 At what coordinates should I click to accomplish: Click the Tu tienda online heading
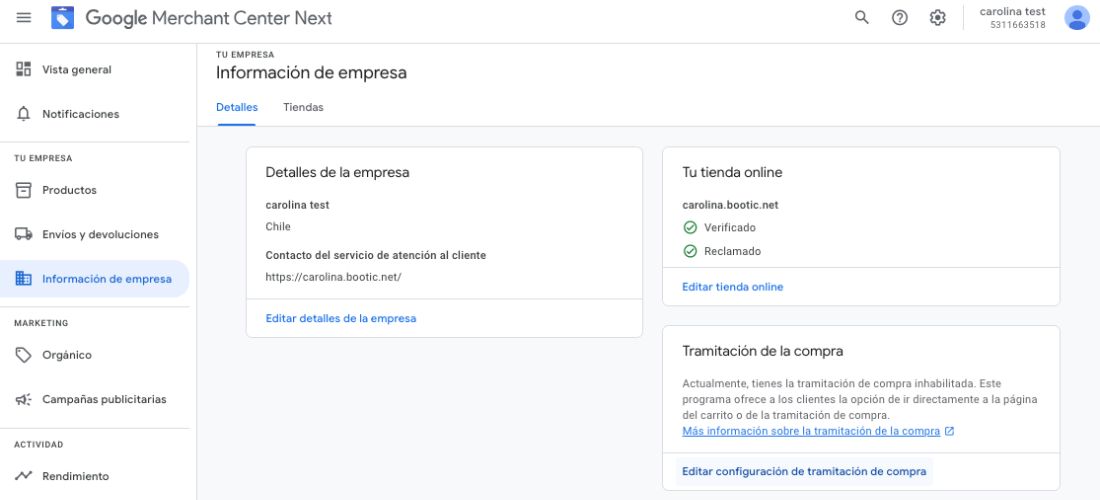click(732, 172)
